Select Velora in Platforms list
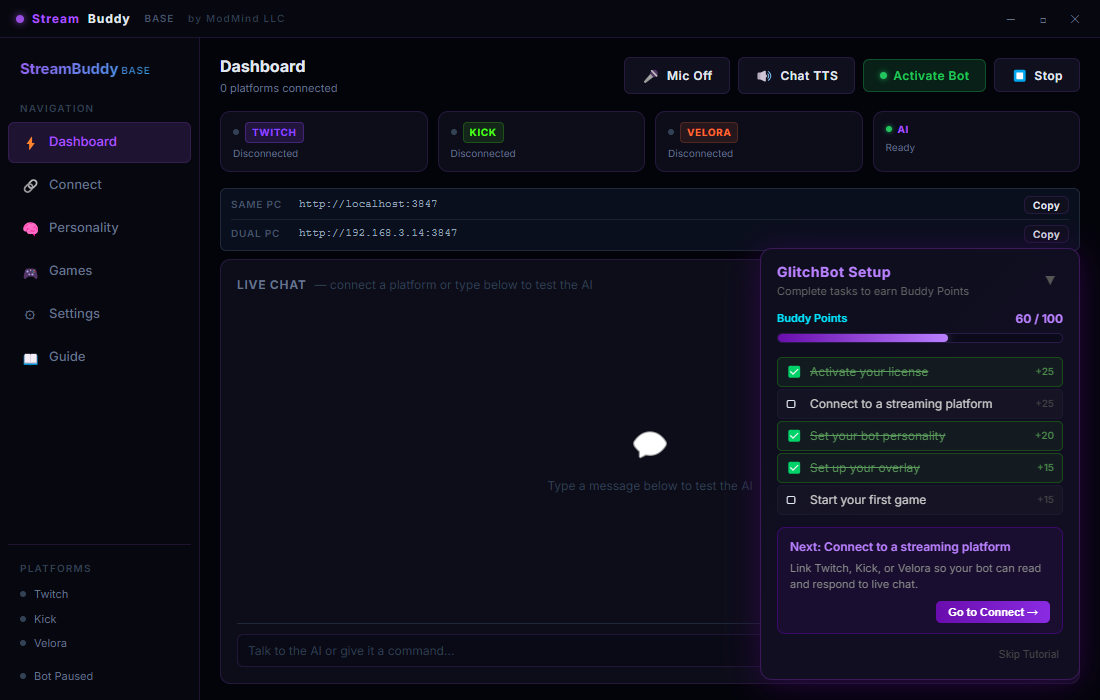1100x700 pixels. pos(51,643)
